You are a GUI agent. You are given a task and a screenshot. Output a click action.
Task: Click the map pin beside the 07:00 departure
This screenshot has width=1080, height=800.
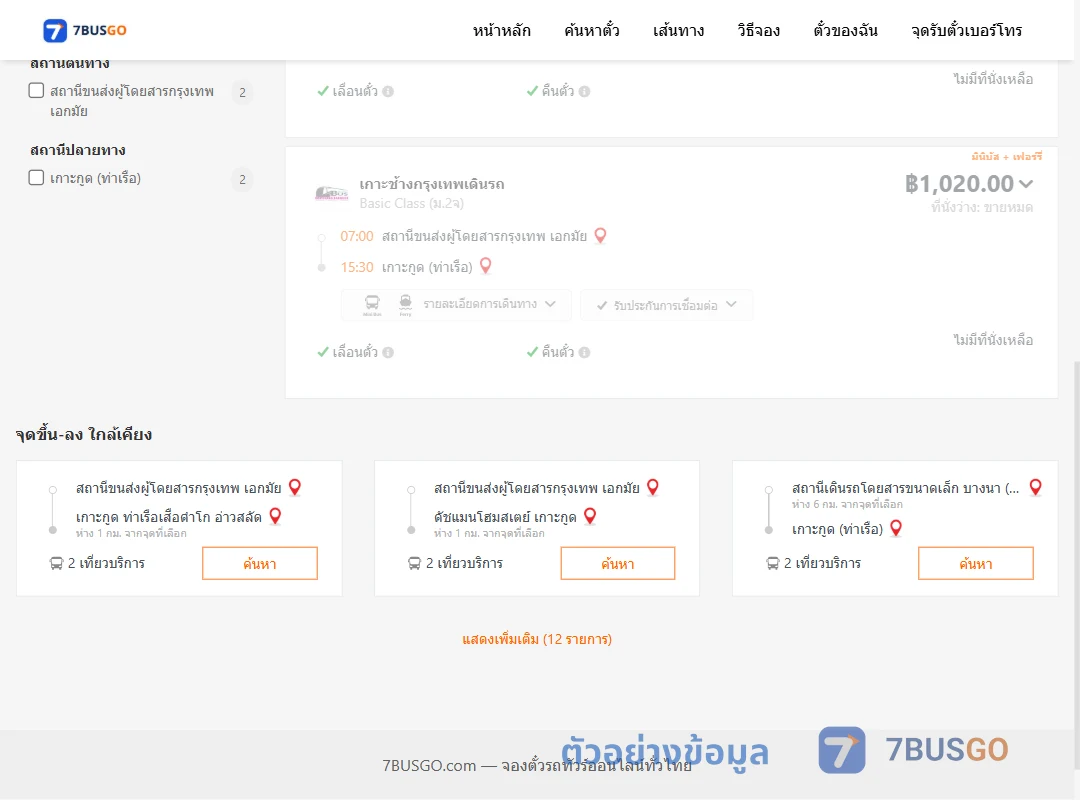tap(601, 236)
